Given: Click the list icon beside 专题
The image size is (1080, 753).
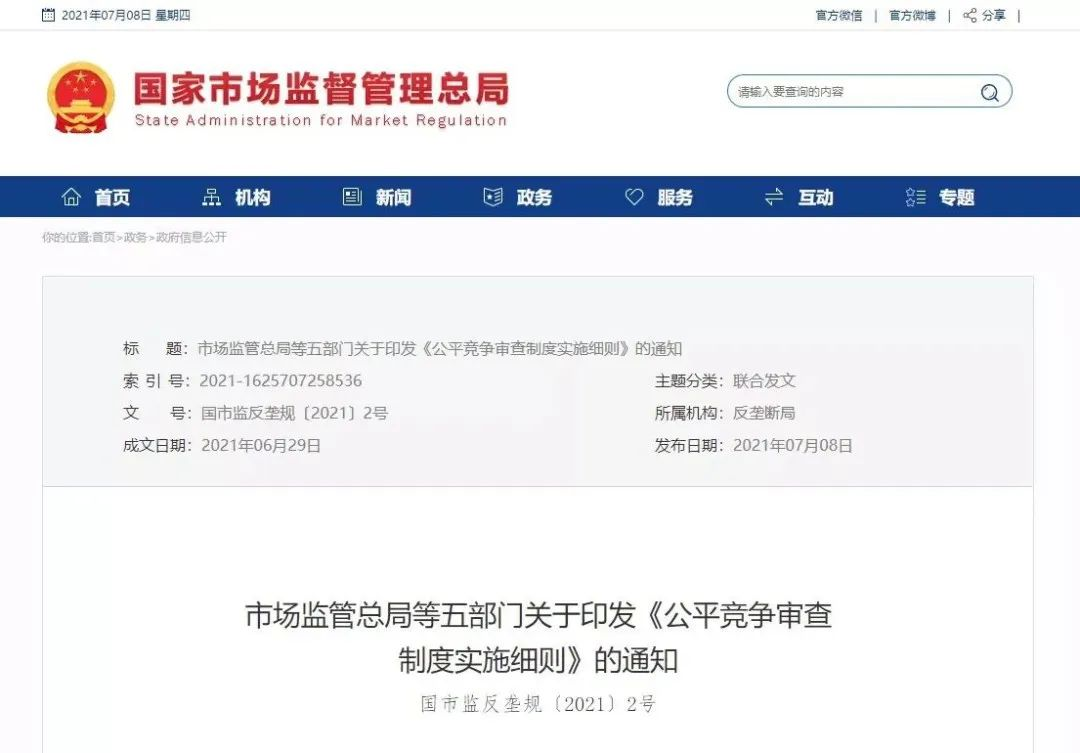Looking at the screenshot, I should [x=915, y=197].
